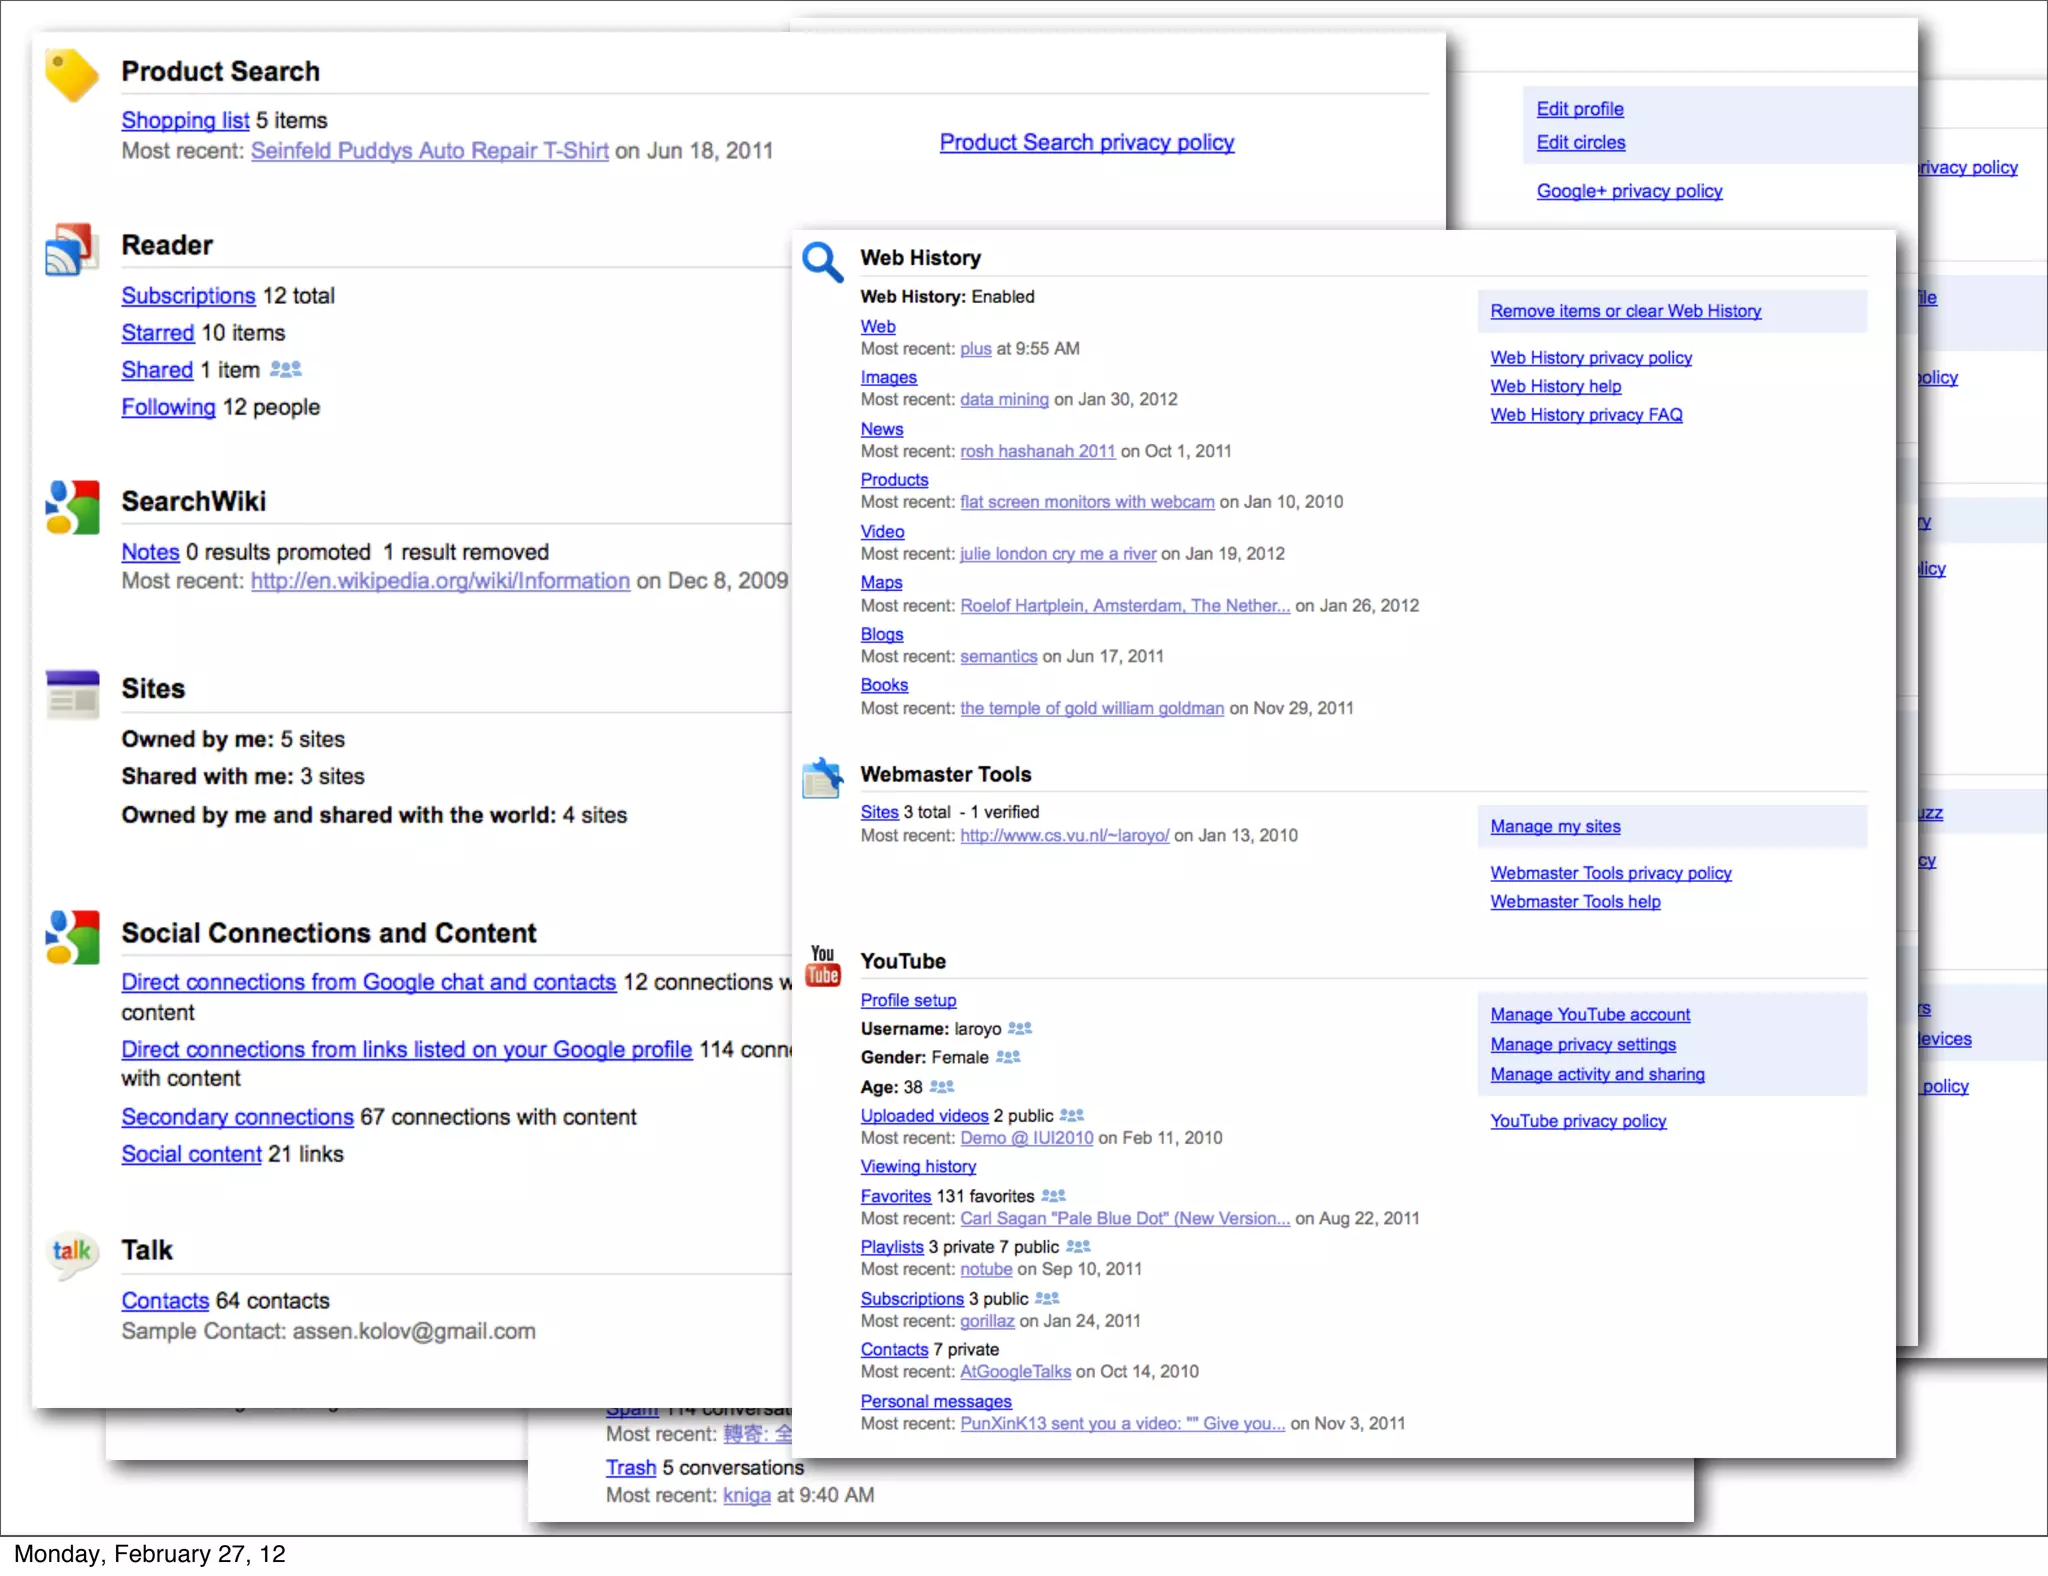The width and height of the screenshot is (2048, 1576).
Task: Open Reader Subscriptions link
Action: (188, 296)
